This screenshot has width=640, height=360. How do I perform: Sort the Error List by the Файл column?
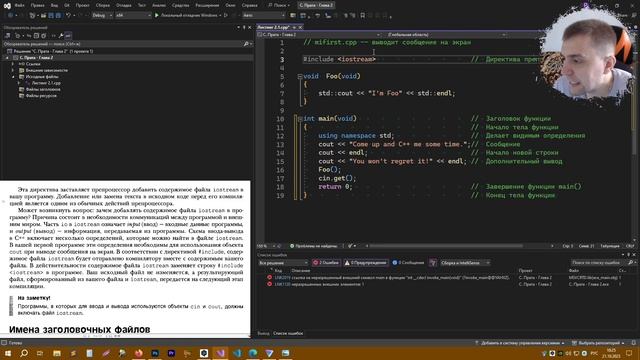(x=573, y=271)
